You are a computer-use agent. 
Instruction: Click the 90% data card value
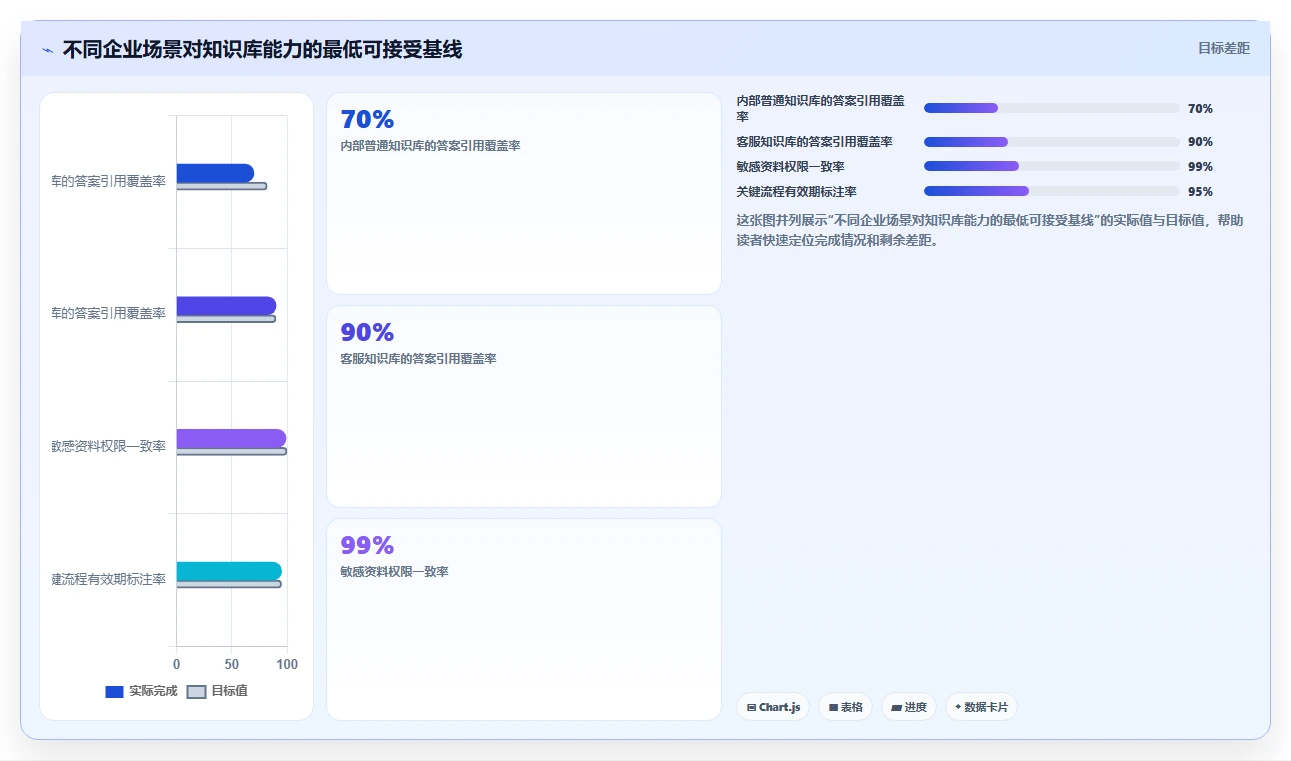pos(367,333)
